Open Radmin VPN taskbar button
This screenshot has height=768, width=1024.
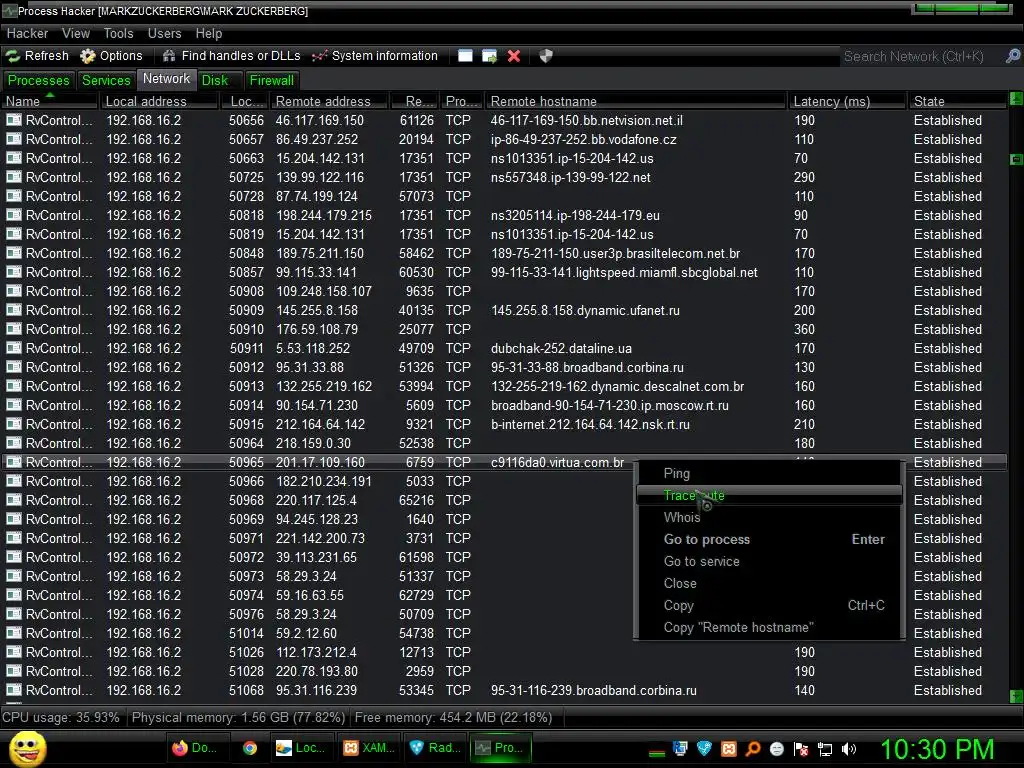434,748
